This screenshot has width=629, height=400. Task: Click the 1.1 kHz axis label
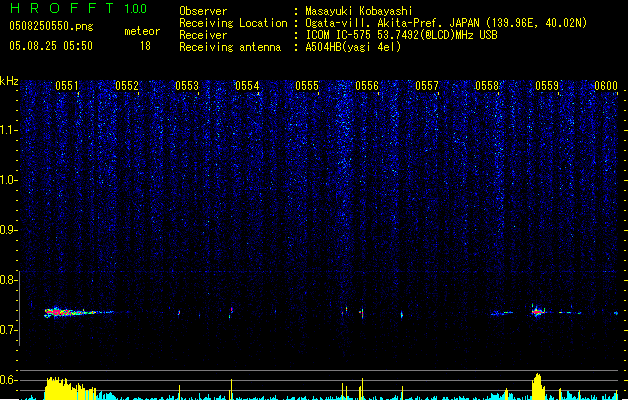pyautogui.click(x=9, y=130)
